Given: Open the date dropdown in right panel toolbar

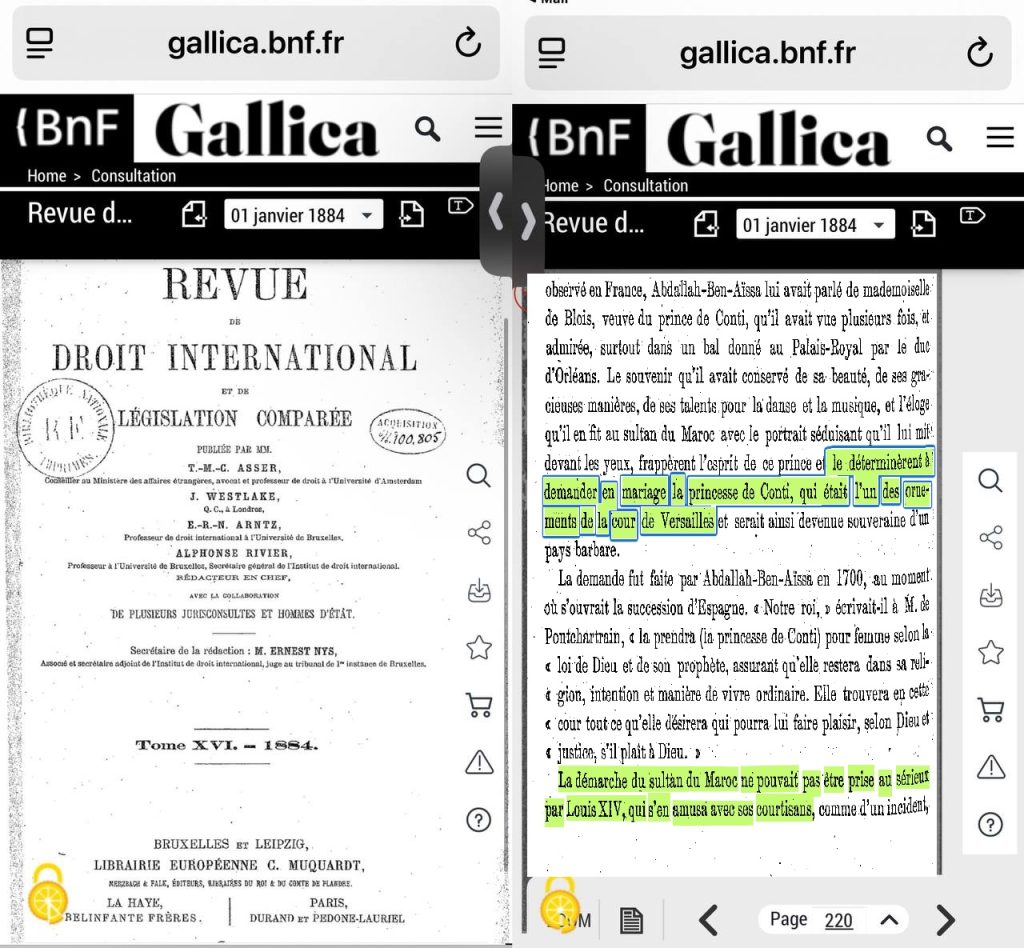Looking at the screenshot, I should click(815, 225).
